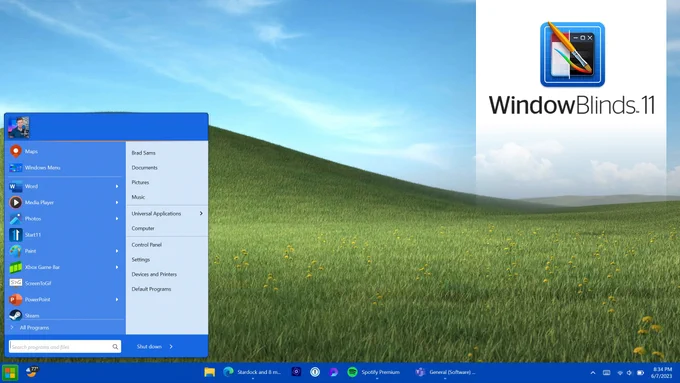Image resolution: width=680 pixels, height=383 pixels.
Task: Expand Universal Applications submenu arrow
Action: click(x=201, y=213)
